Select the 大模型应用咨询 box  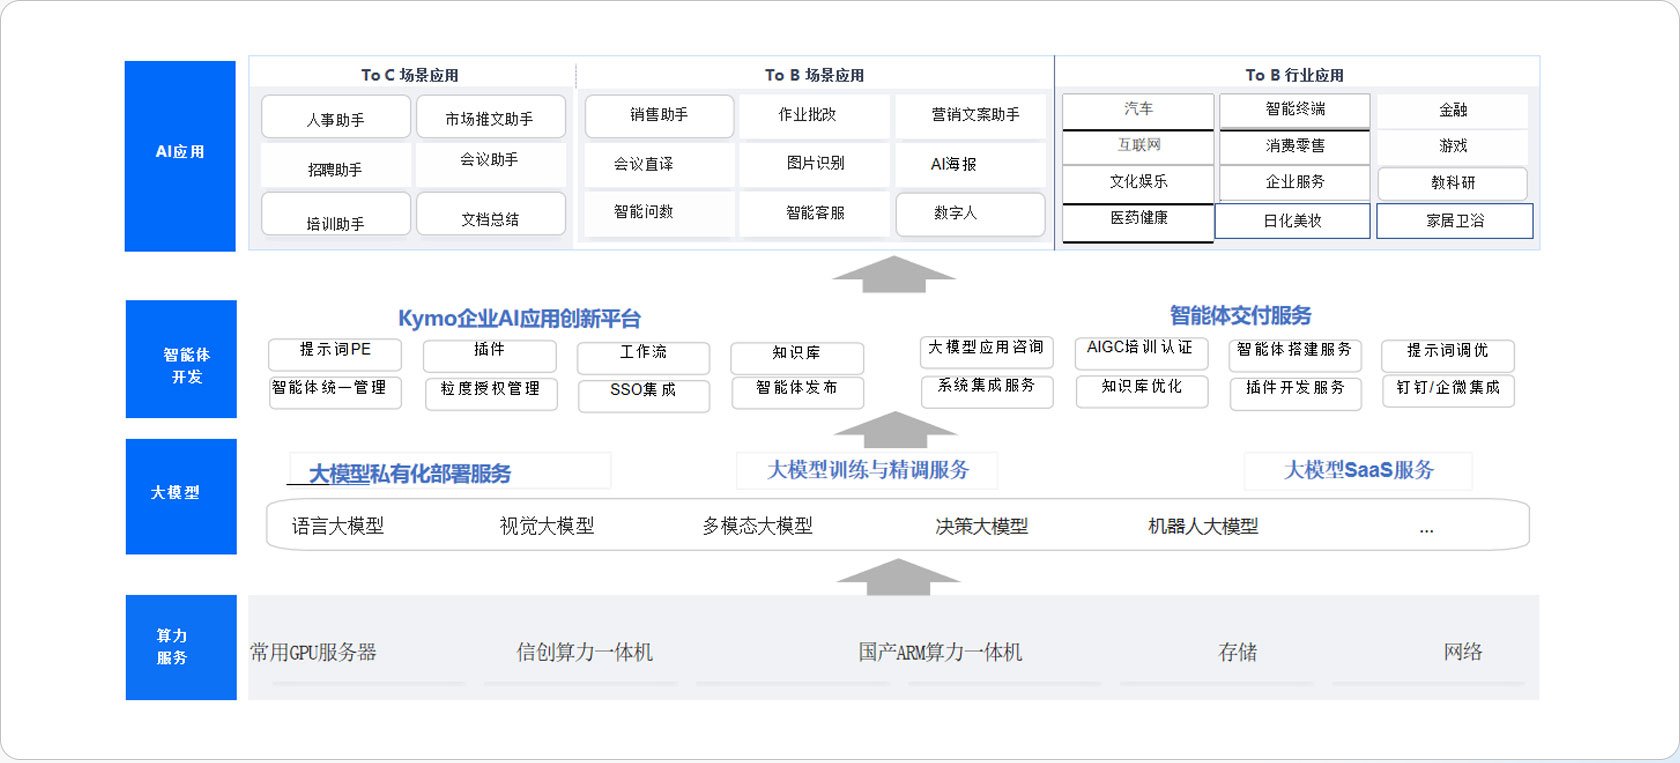point(987,351)
